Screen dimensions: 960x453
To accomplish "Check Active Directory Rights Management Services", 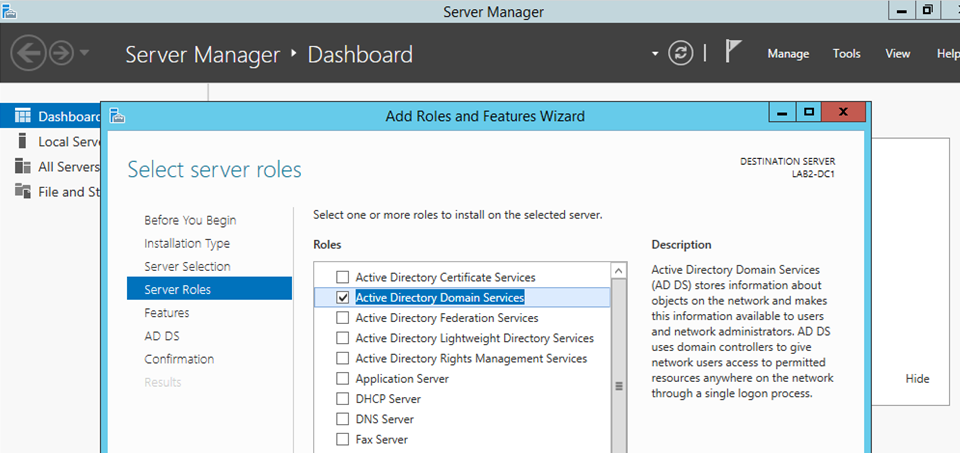I will point(343,358).
